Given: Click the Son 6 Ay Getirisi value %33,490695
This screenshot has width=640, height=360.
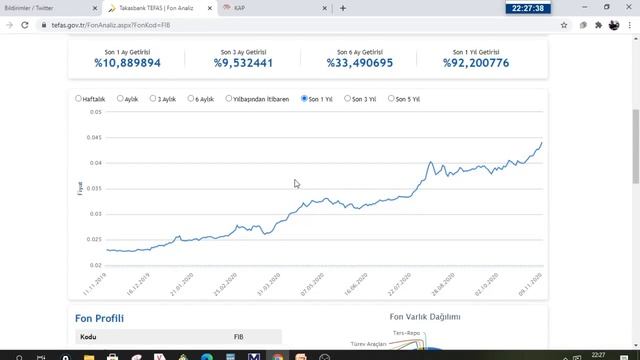Looking at the screenshot, I should click(360, 63).
